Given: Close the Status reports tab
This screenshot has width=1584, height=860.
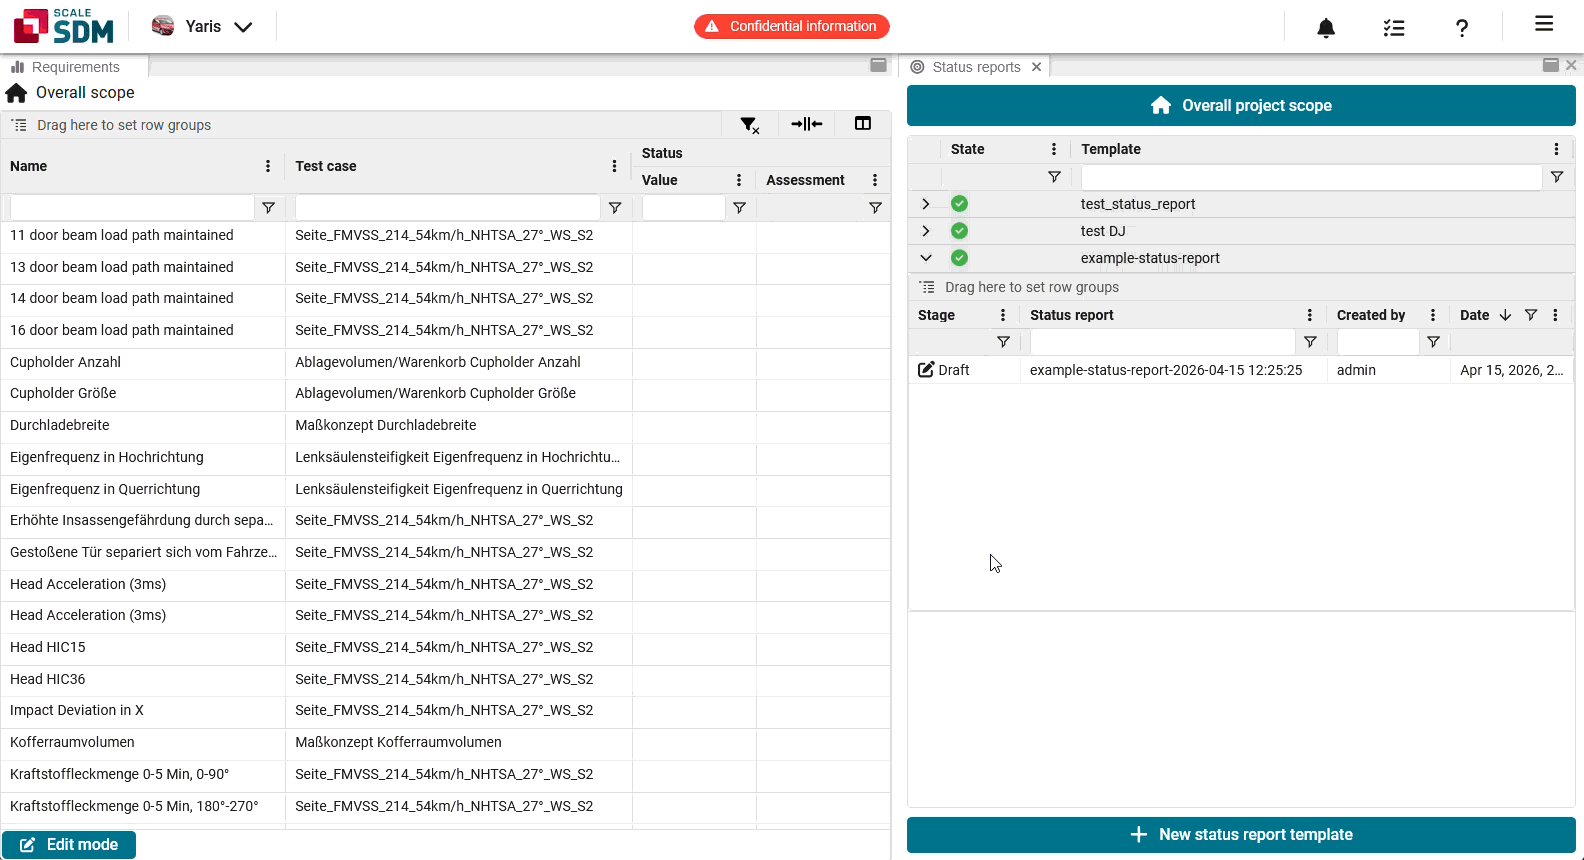Looking at the screenshot, I should [x=1037, y=67].
